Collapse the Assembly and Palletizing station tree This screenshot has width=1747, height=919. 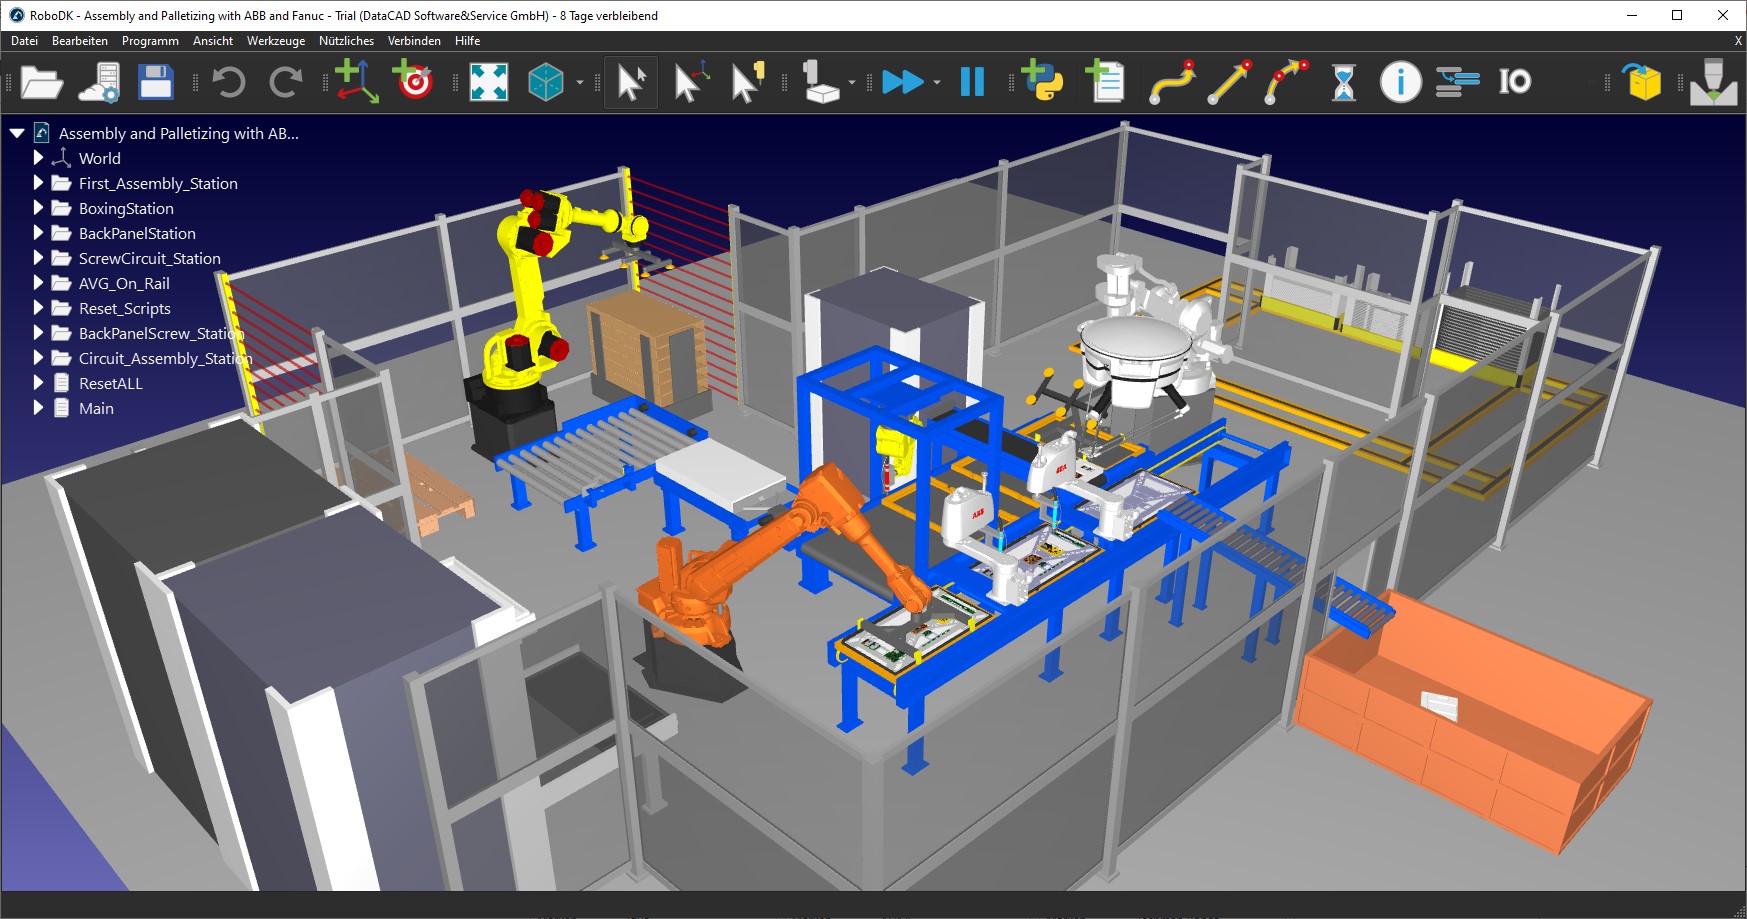click(x=17, y=133)
